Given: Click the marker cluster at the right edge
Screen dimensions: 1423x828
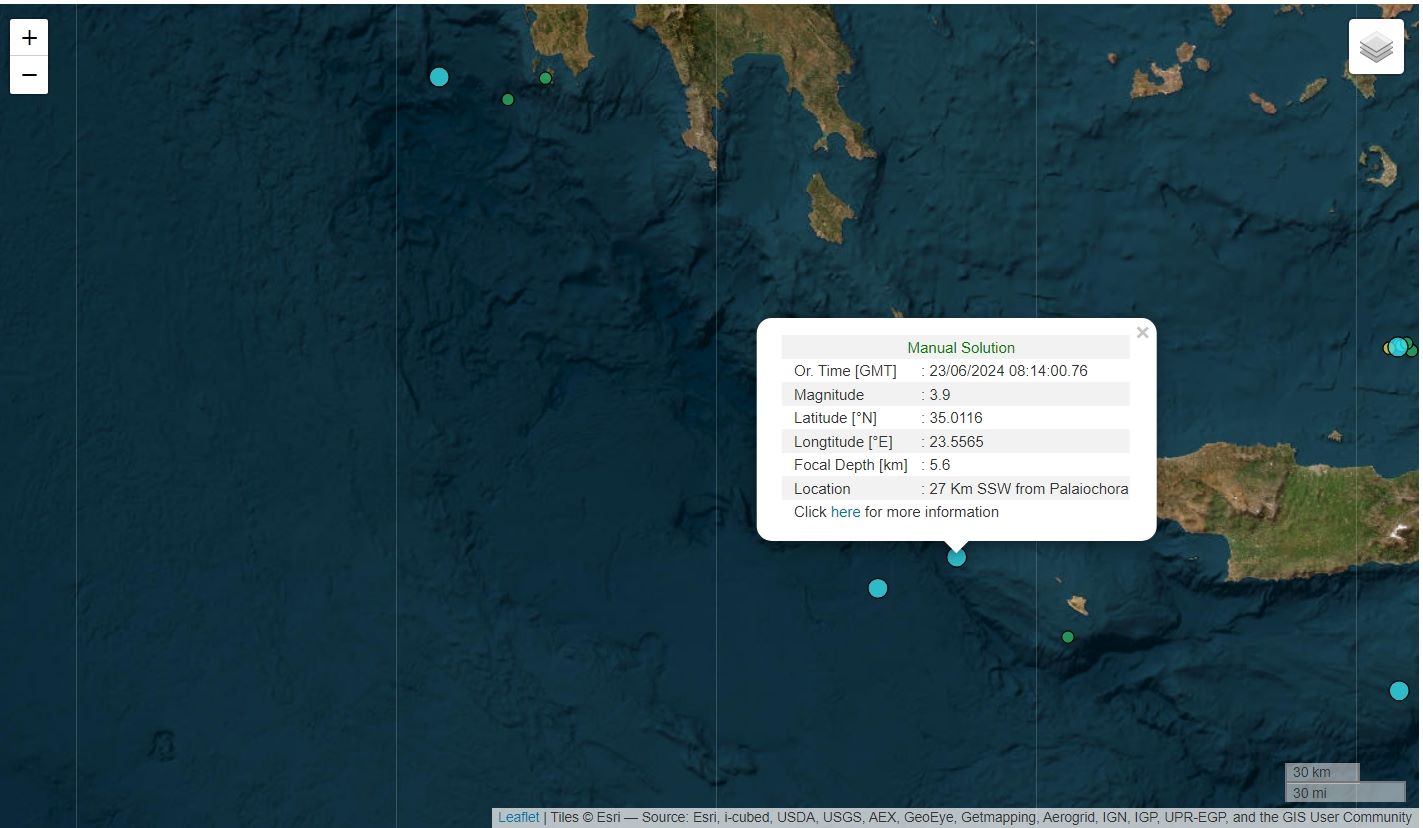Looking at the screenshot, I should pos(1398,347).
